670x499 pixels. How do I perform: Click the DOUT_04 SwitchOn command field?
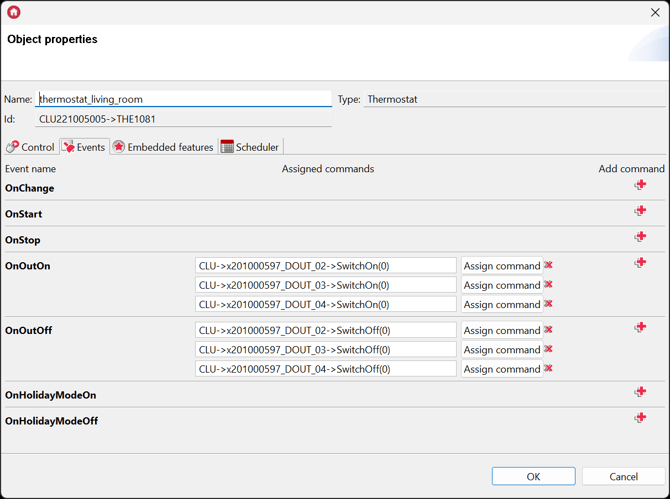click(x=325, y=304)
